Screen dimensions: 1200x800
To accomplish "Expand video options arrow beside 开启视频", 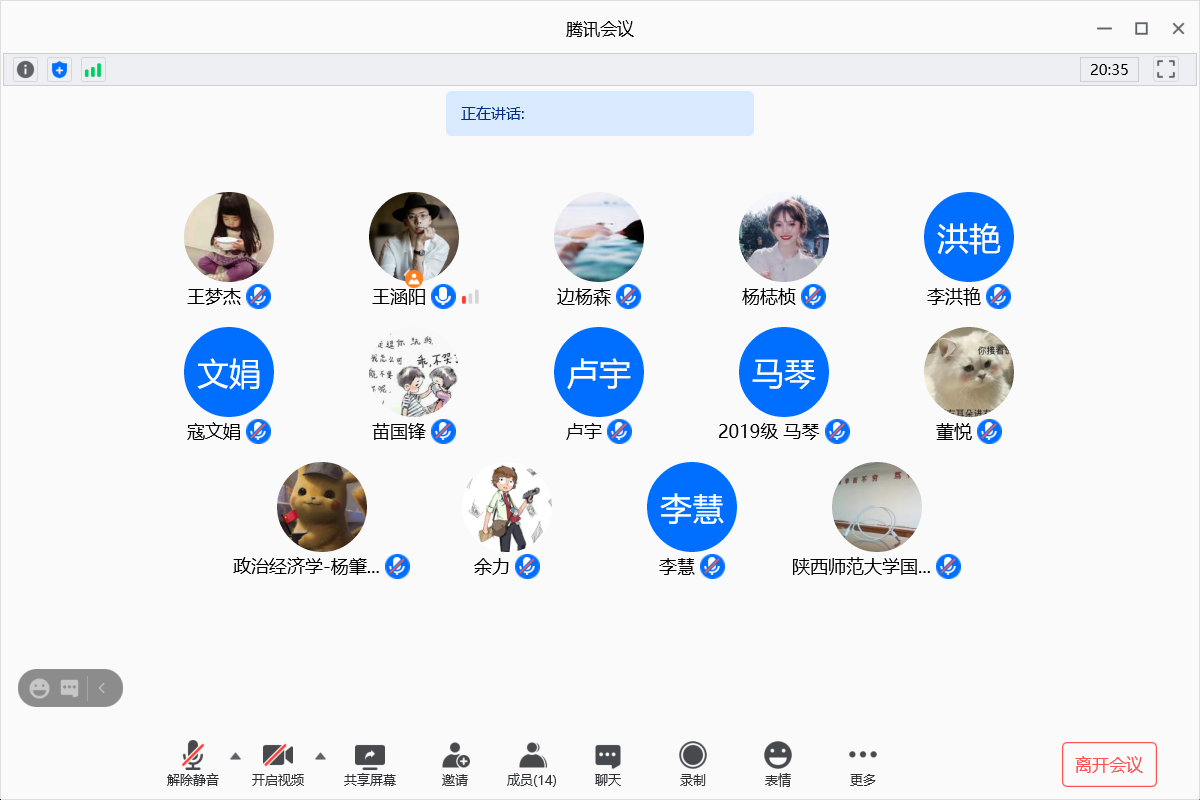I will pyautogui.click(x=320, y=755).
